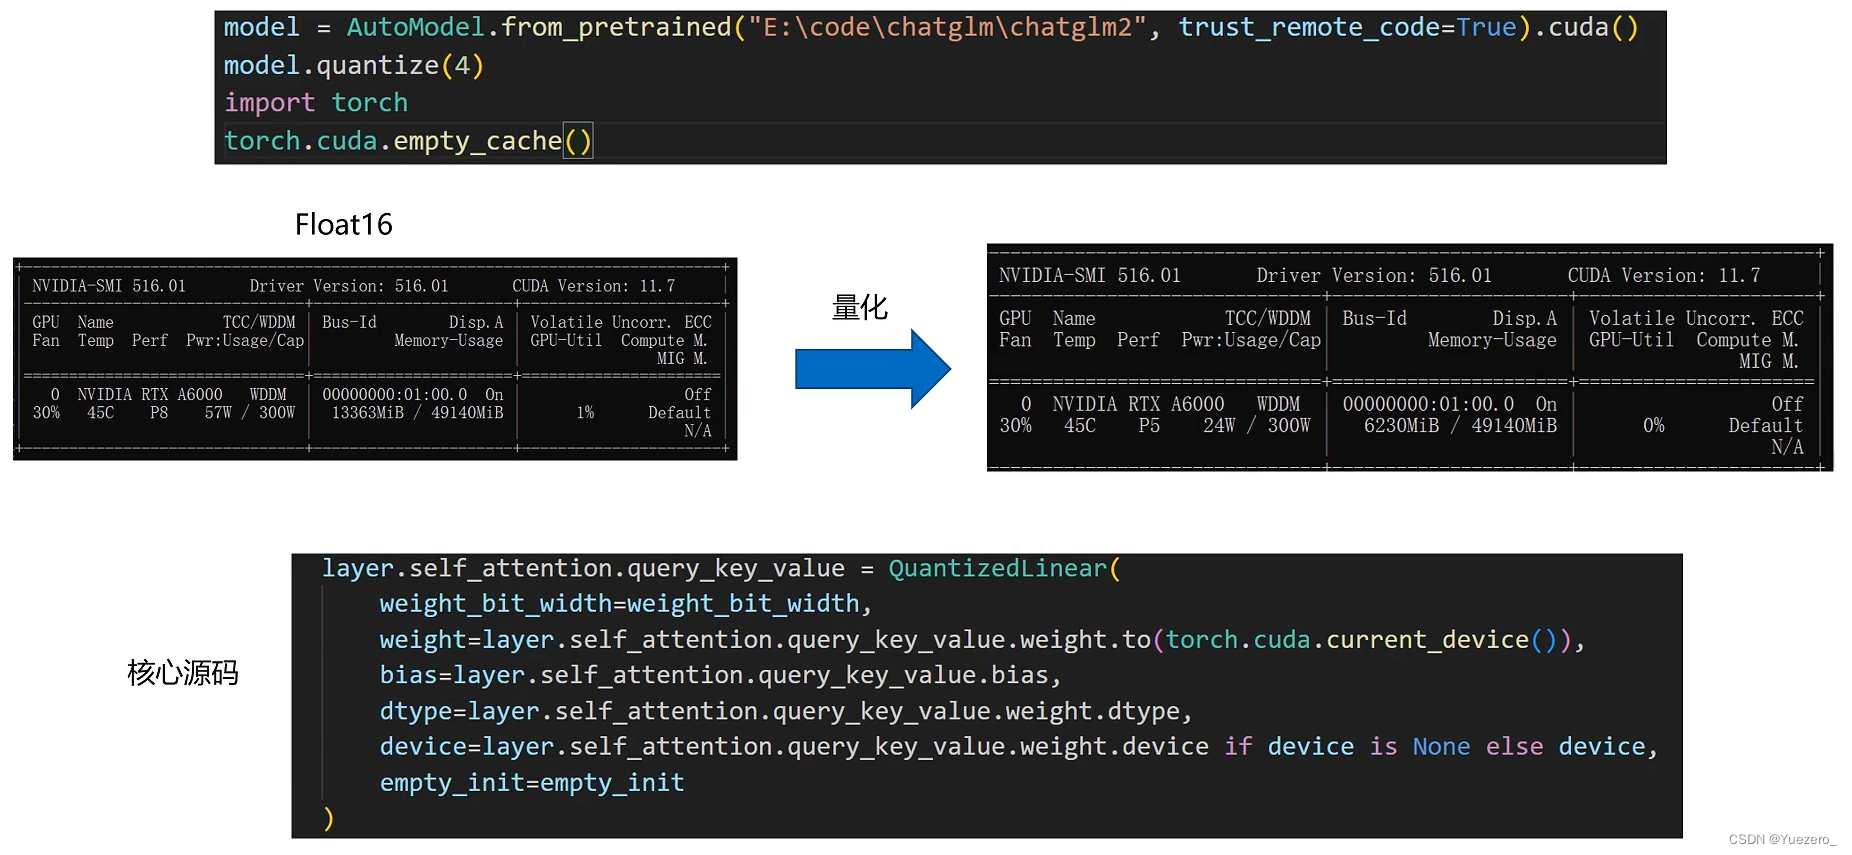Click the 'model.quantize(4)' code line
This screenshot has height=855, width=1852.
point(354,66)
